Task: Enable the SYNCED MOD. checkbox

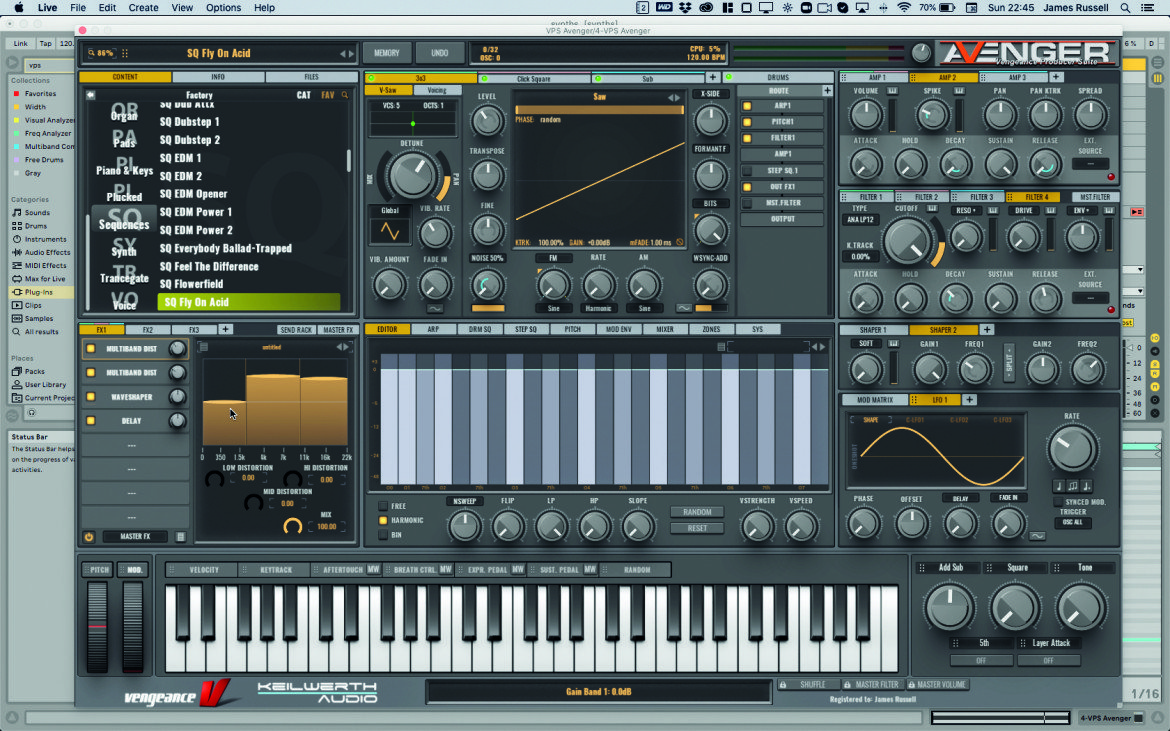Action: pyautogui.click(x=1058, y=502)
